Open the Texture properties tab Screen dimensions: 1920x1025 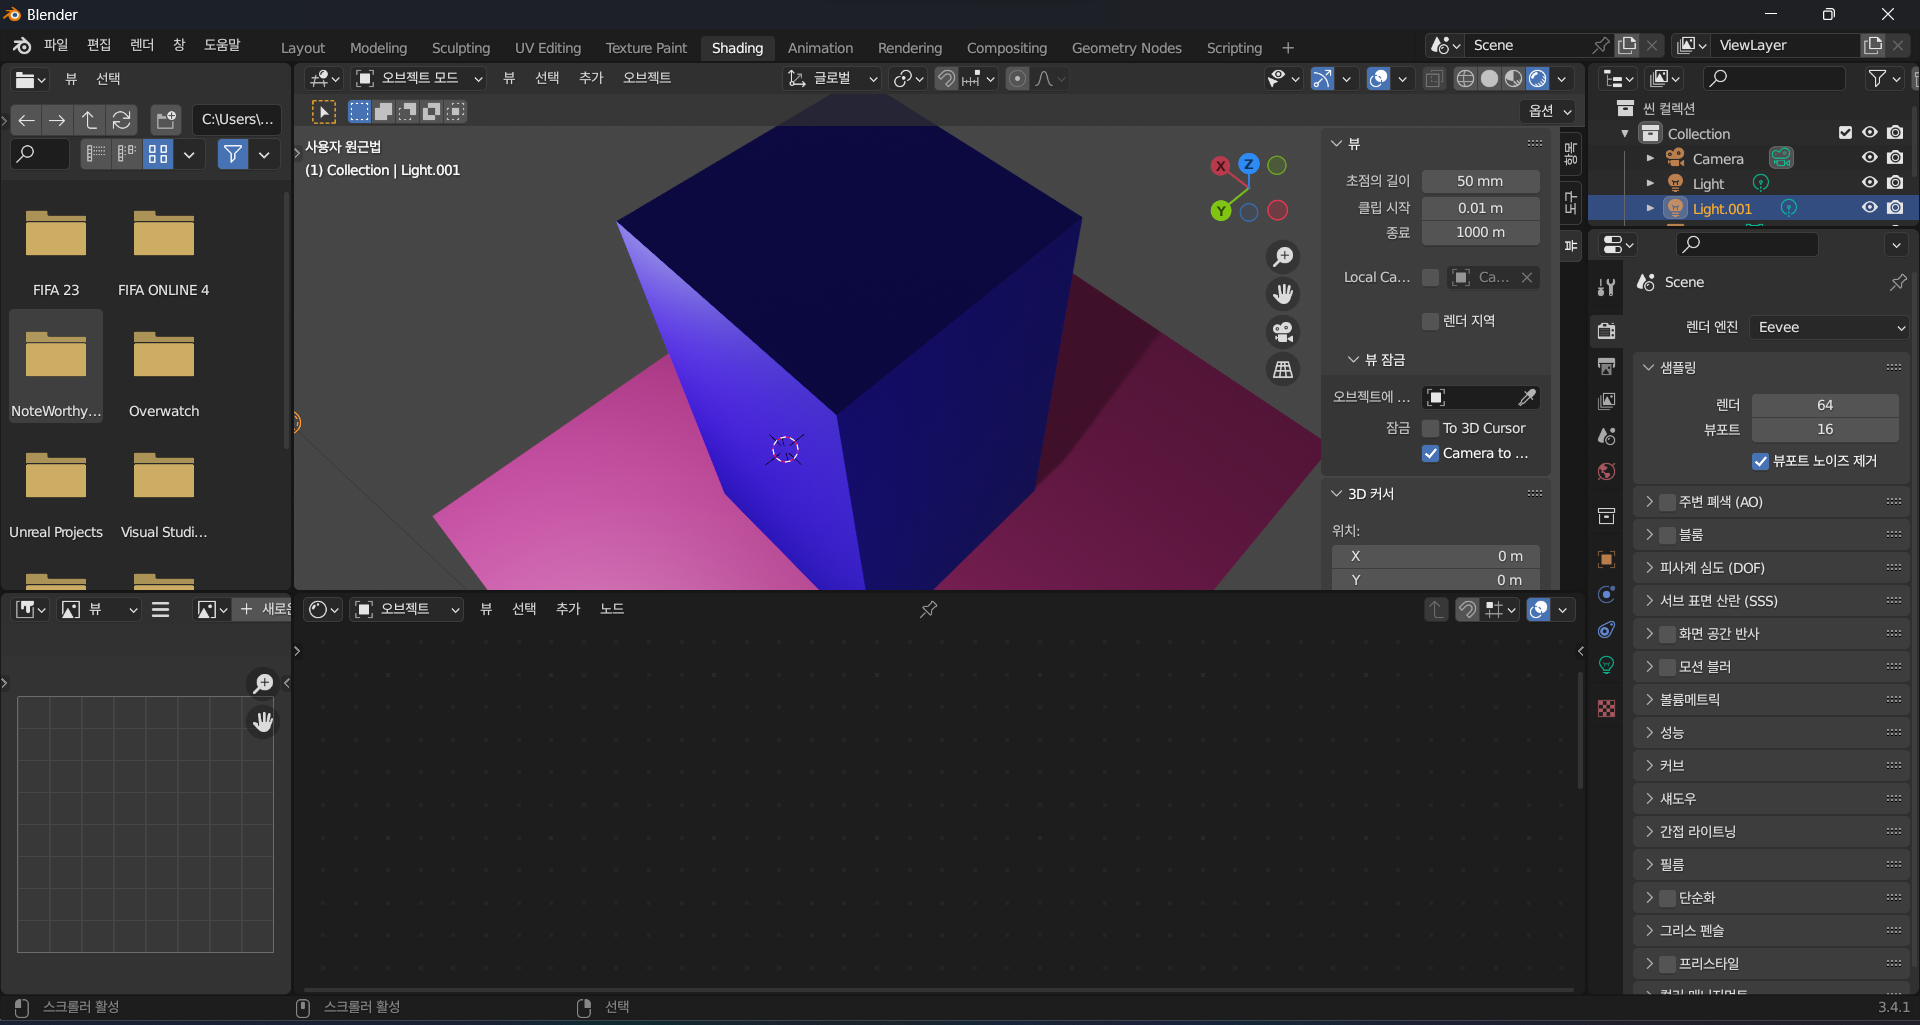click(1607, 708)
